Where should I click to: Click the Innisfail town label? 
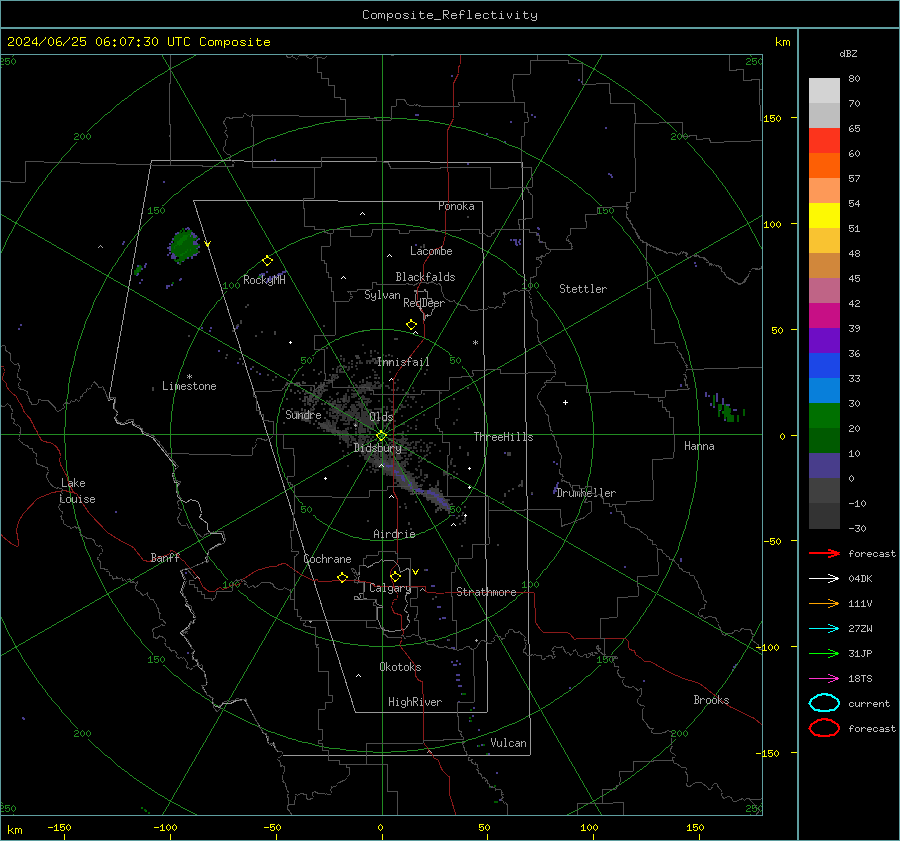[x=403, y=362]
